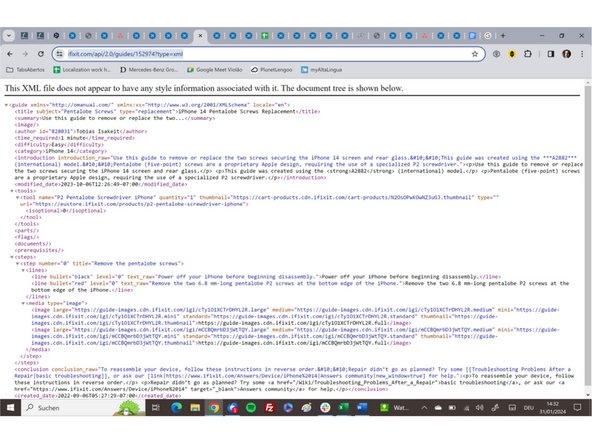Click the title 'iPhone 14 Pentalobe Screws Replacement' line
Image resolution: width=592 pixels, height=444 pixels.
pyautogui.click(x=167, y=112)
